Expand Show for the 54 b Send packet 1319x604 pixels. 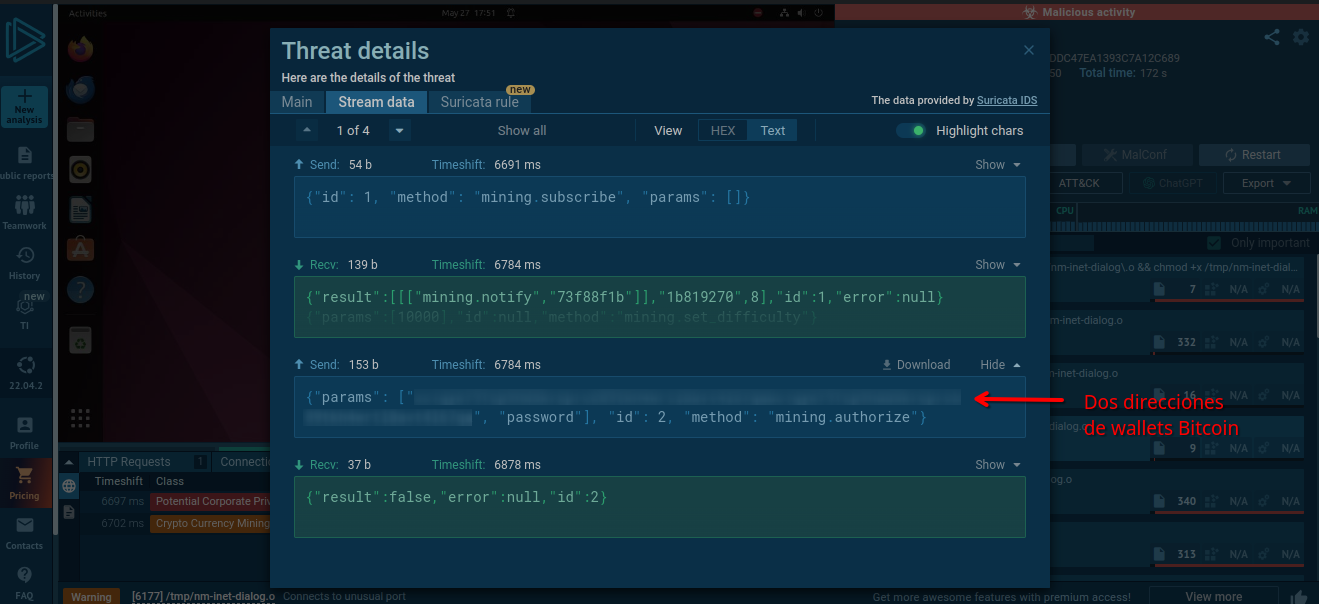[998, 165]
